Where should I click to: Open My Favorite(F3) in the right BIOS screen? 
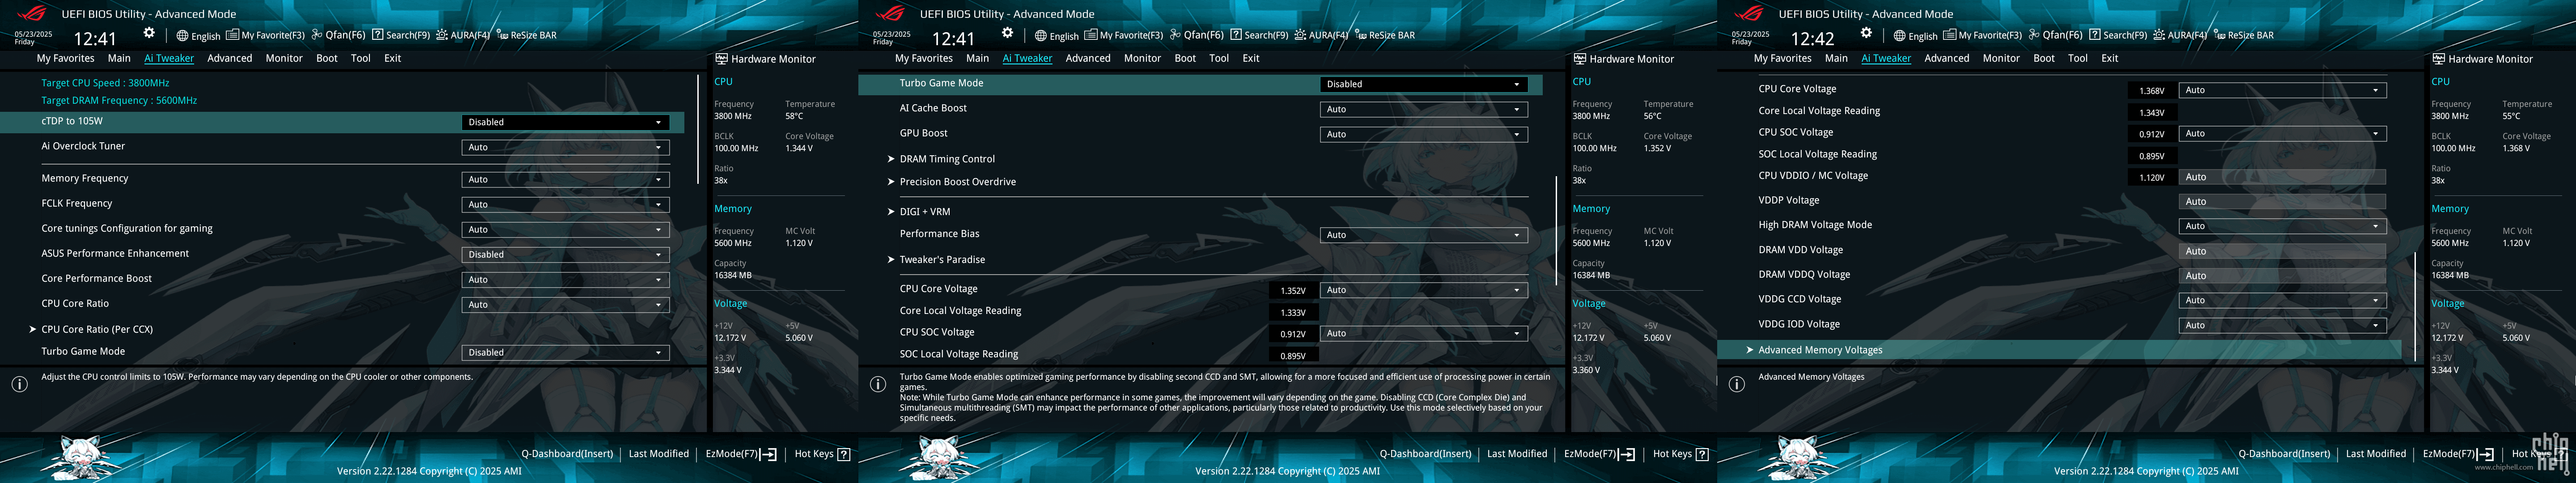tap(1982, 35)
